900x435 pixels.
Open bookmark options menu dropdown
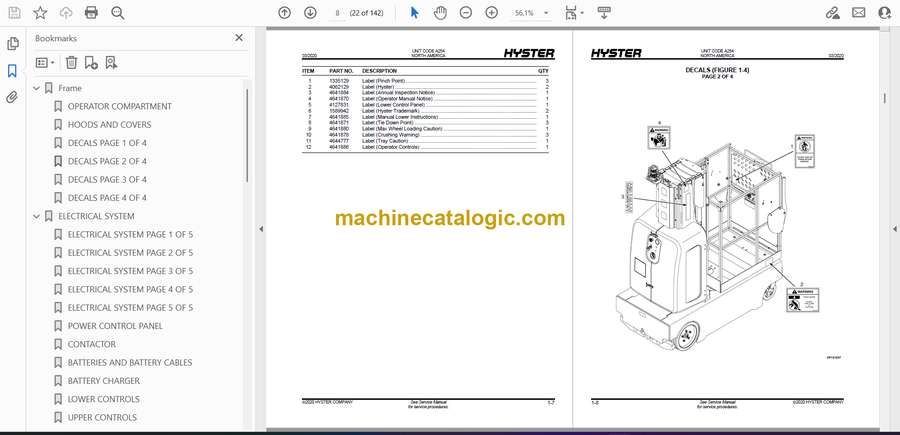pos(45,63)
